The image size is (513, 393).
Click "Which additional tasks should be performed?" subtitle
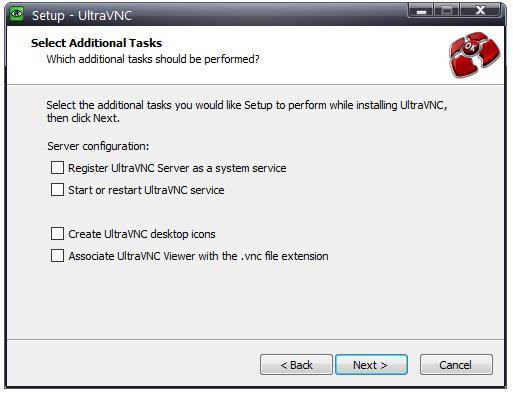click(153, 59)
